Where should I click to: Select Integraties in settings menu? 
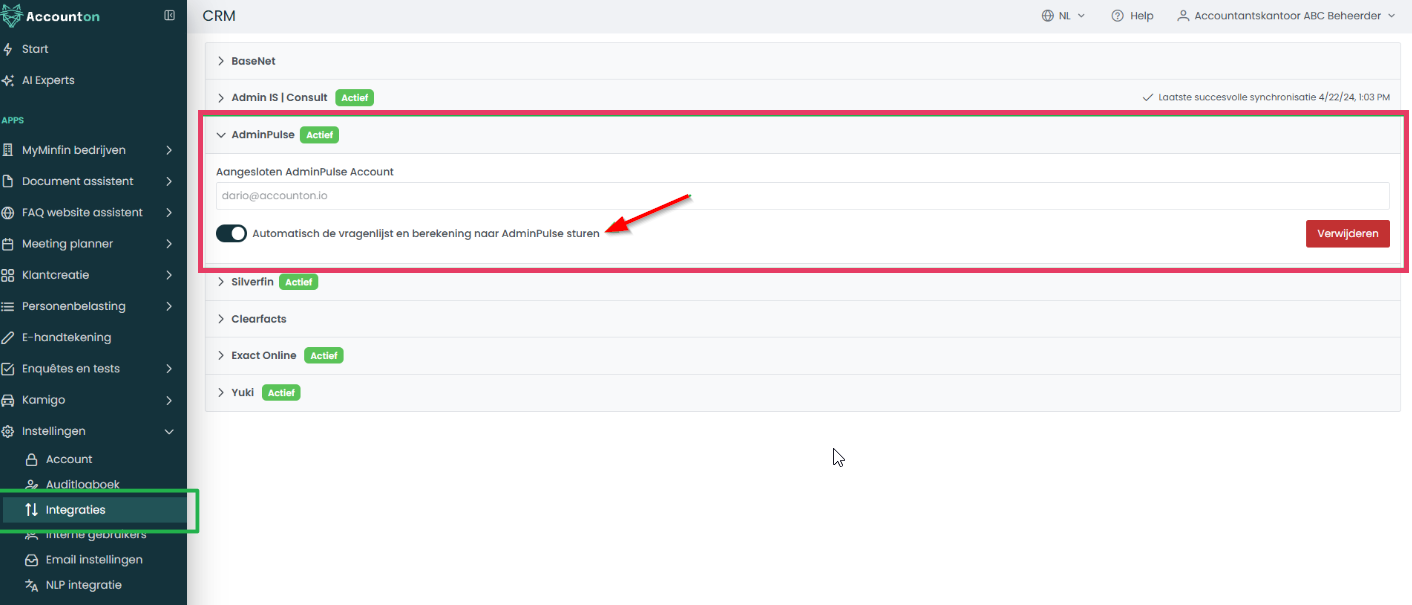click(75, 510)
